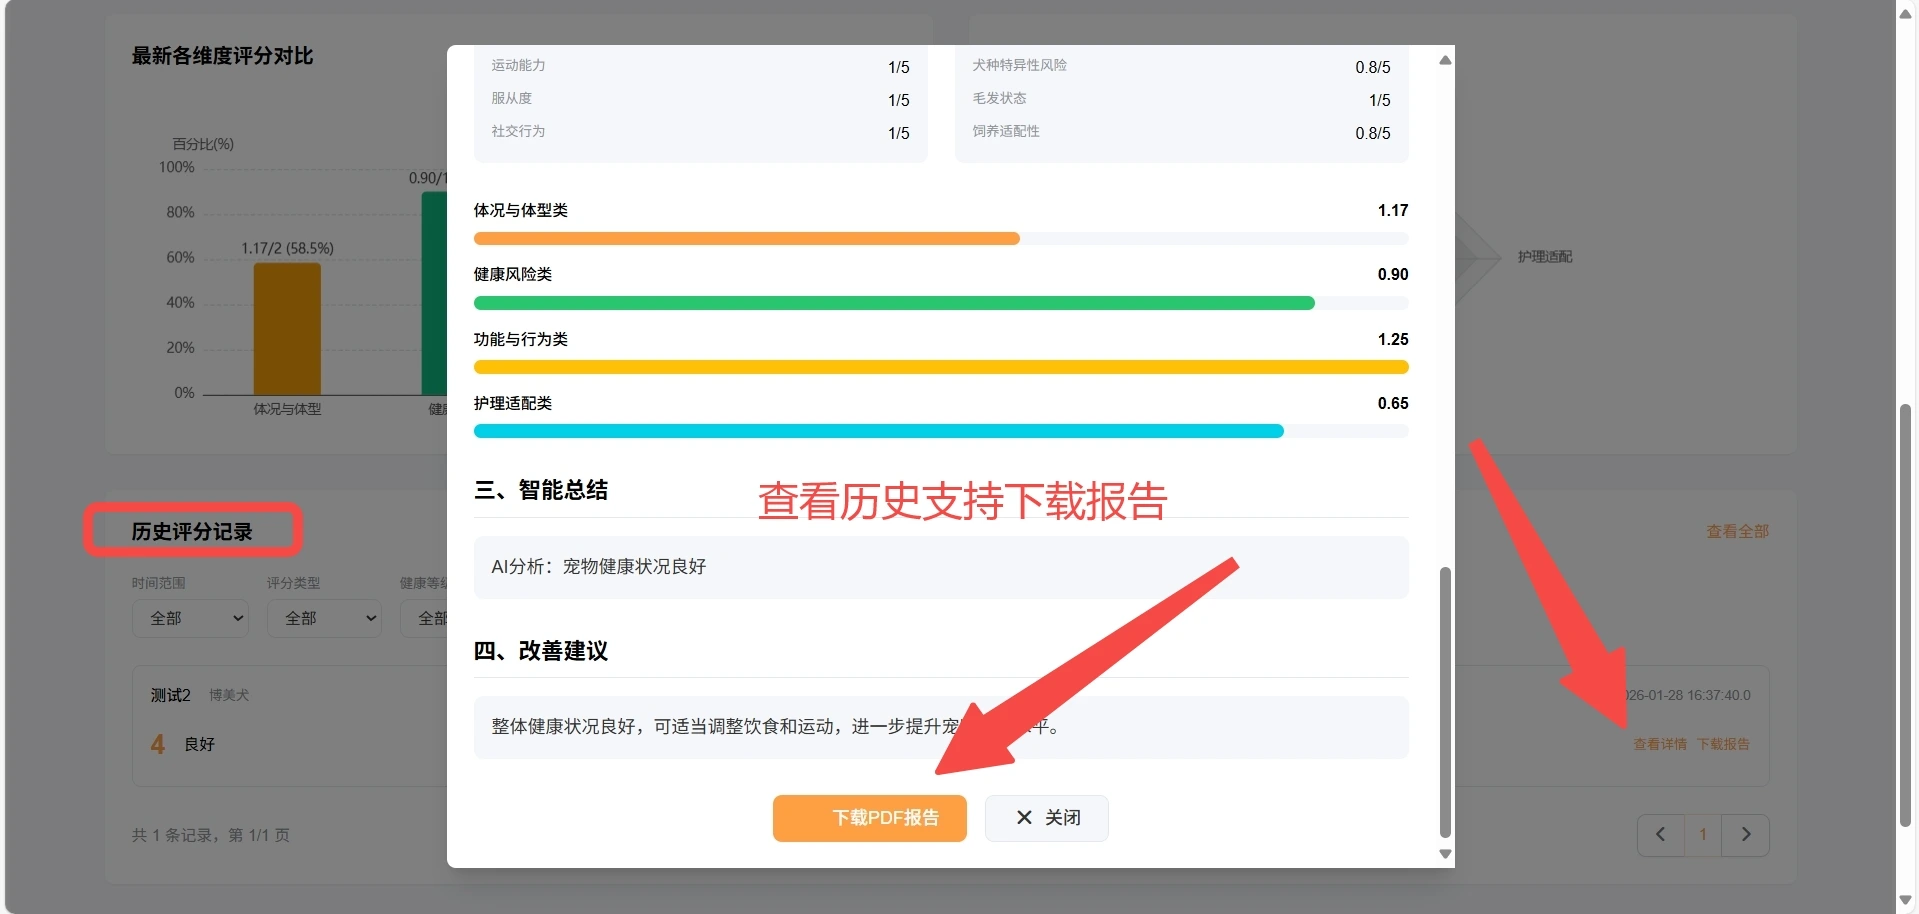The width and height of the screenshot is (1919, 914).
Task: Click the green 健康风险类 progress bar
Action: click(x=893, y=303)
